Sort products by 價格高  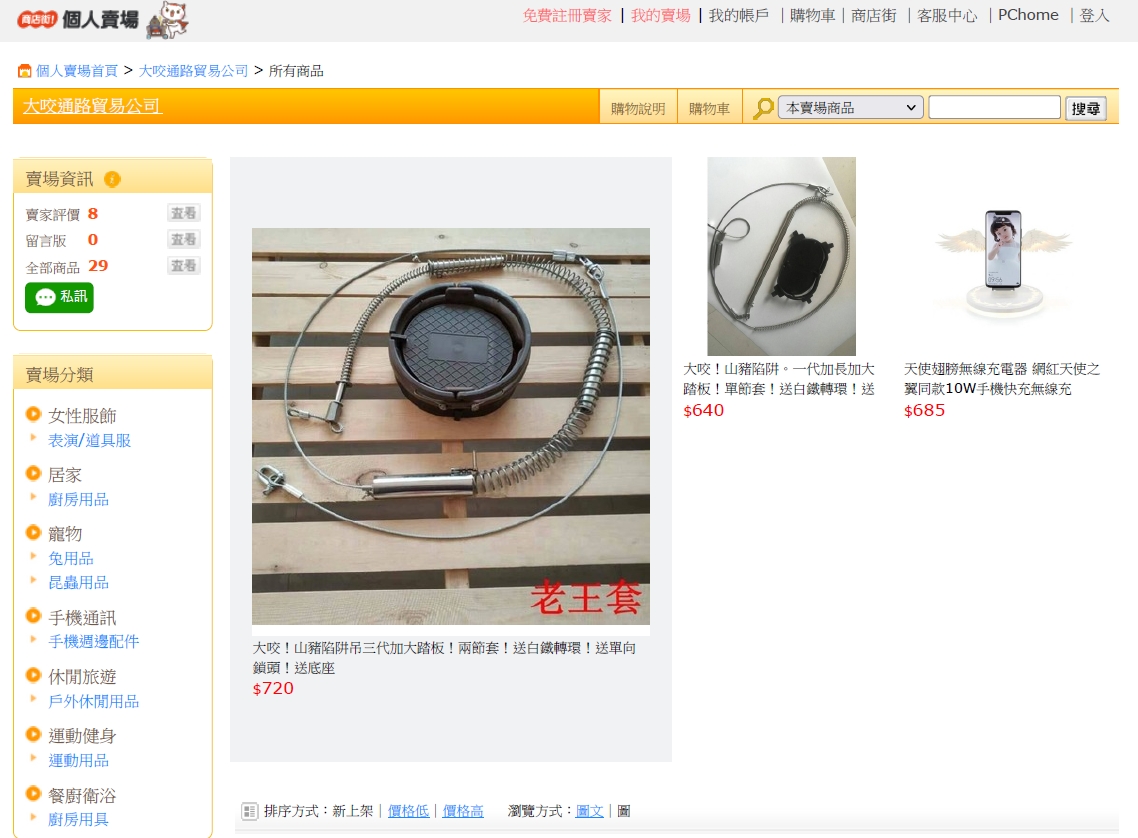pos(463,811)
